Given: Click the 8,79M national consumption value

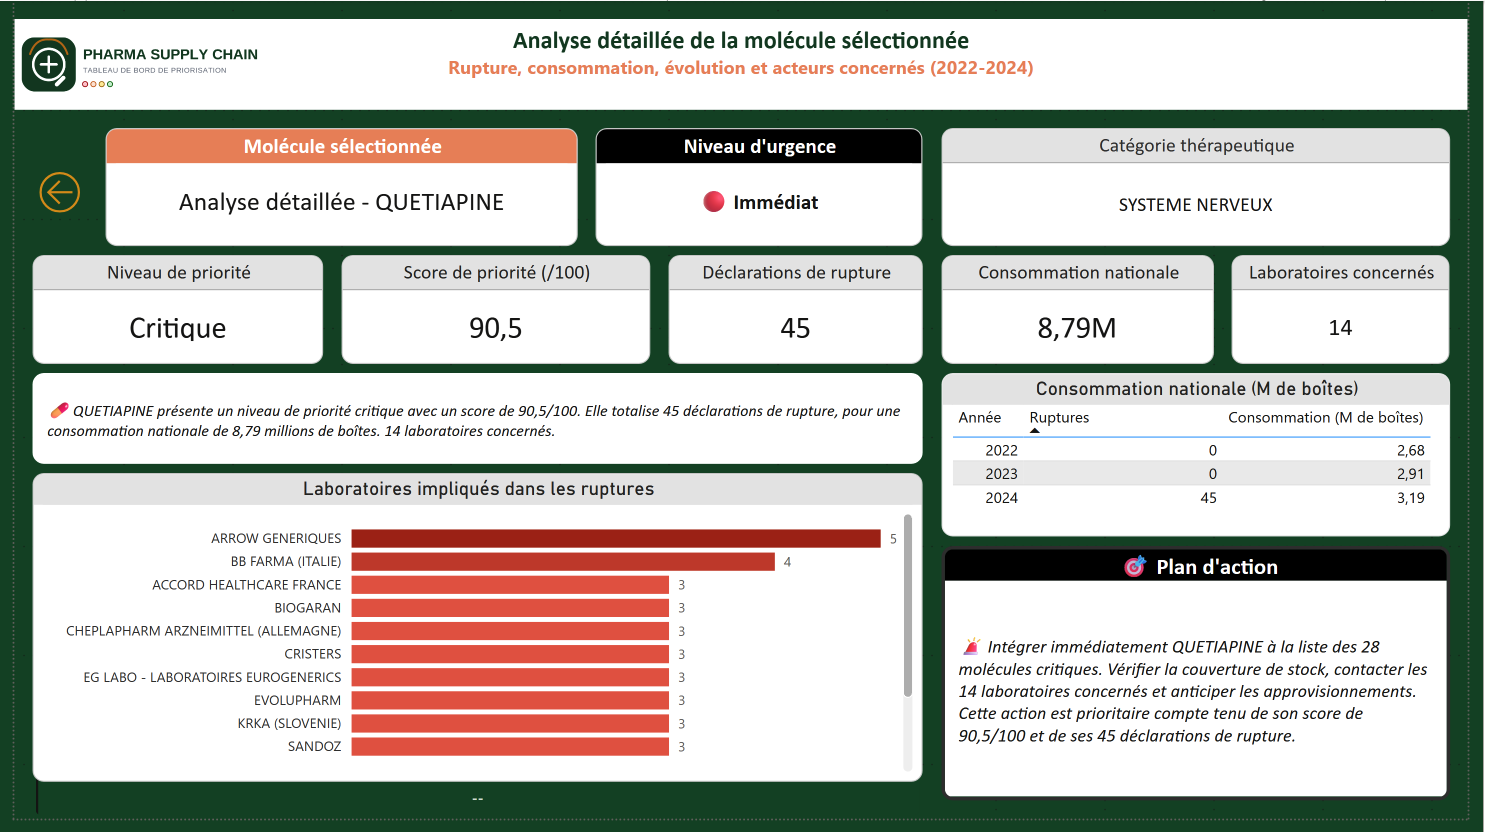Looking at the screenshot, I should (1077, 328).
